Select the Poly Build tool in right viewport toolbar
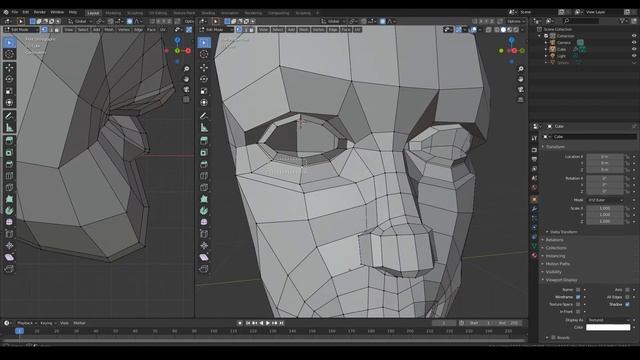 [204, 199]
